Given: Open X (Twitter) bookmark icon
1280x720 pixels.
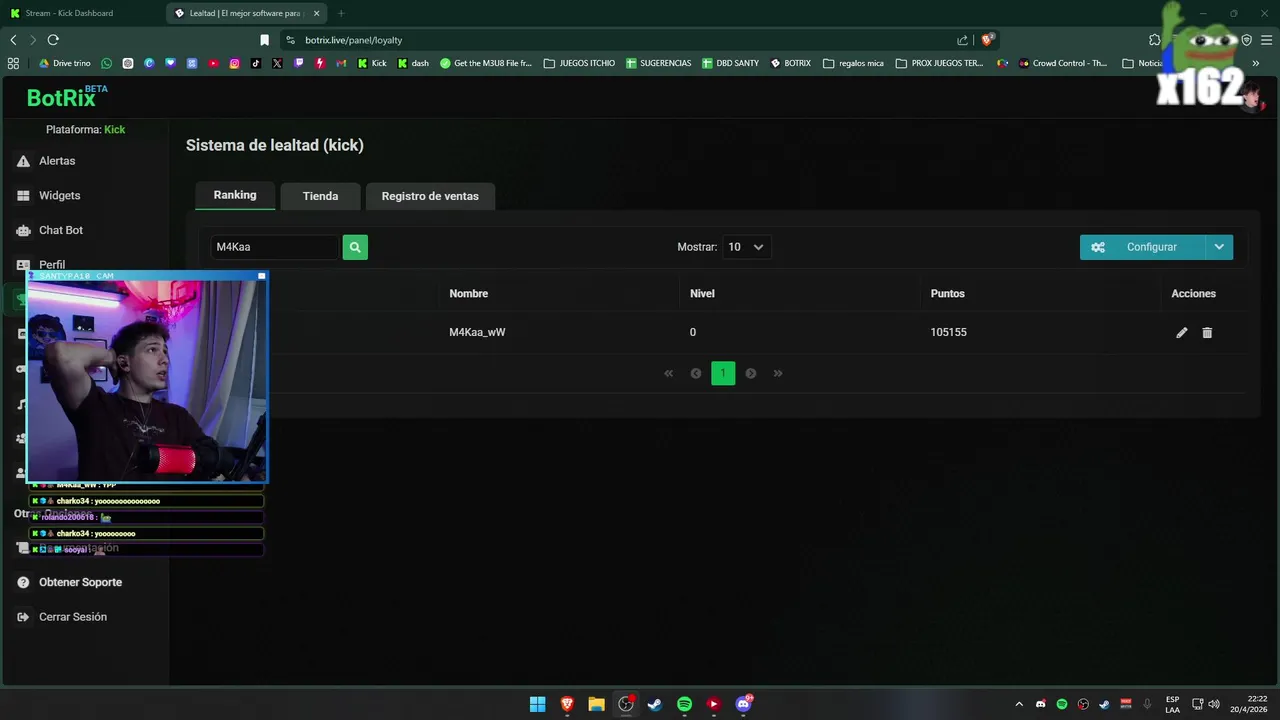Looking at the screenshot, I should 277,63.
